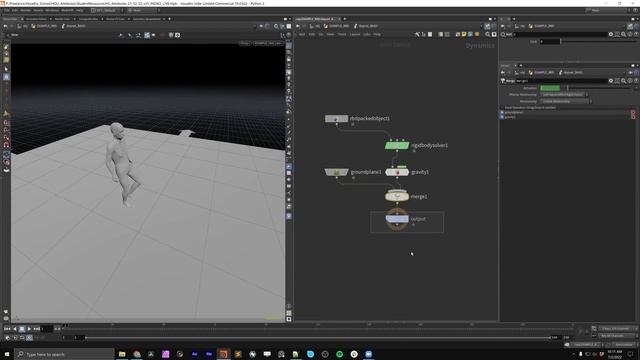The image size is (640, 360).
Task: Toggle the gravity1 input operator checkbox
Action: [502, 117]
